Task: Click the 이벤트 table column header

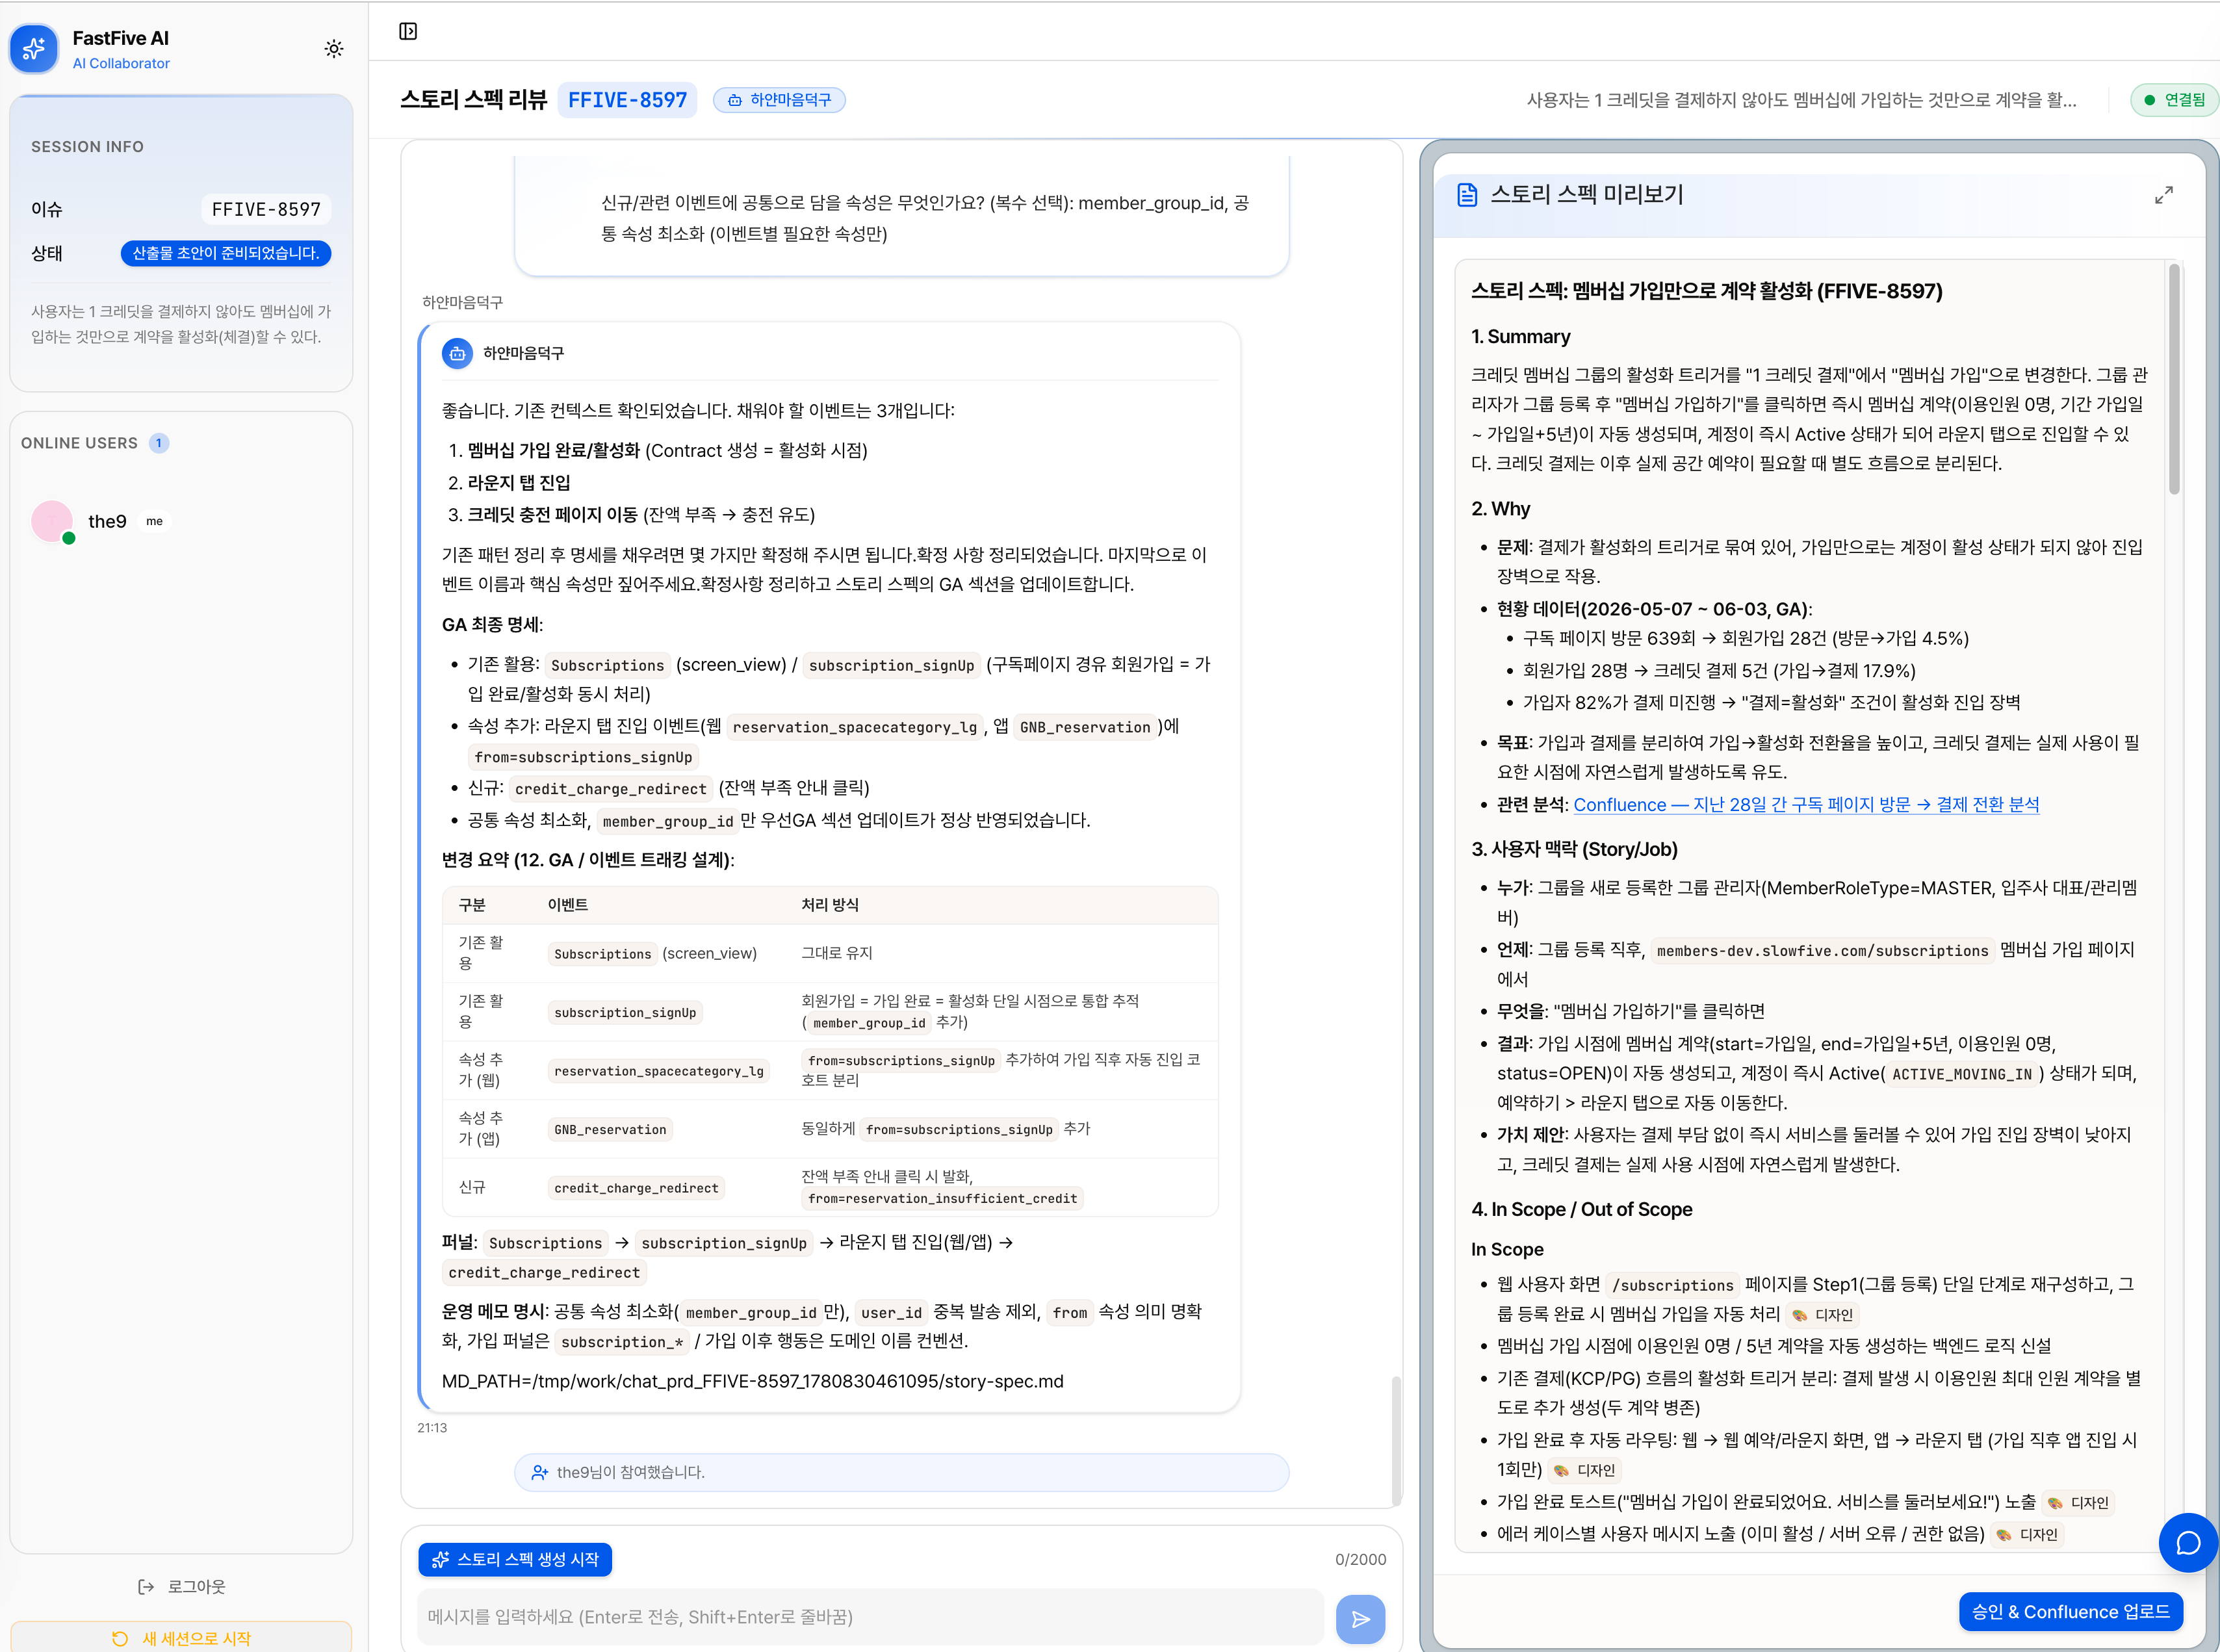Action: [x=567, y=905]
